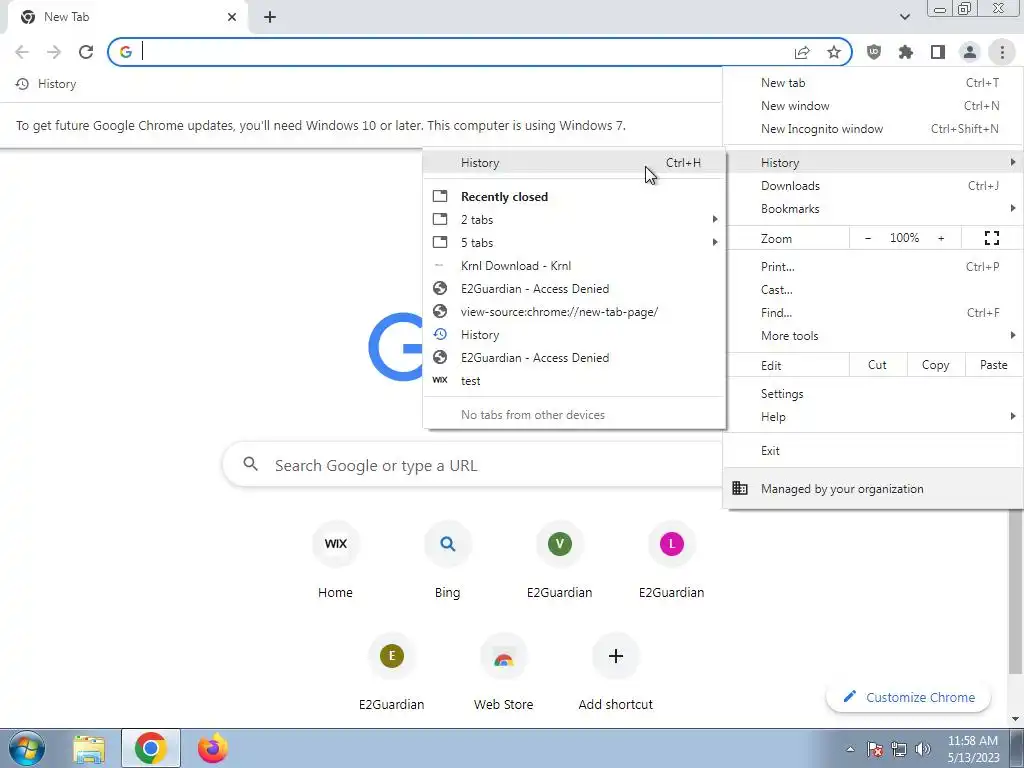Click the network tray icon

(899, 749)
